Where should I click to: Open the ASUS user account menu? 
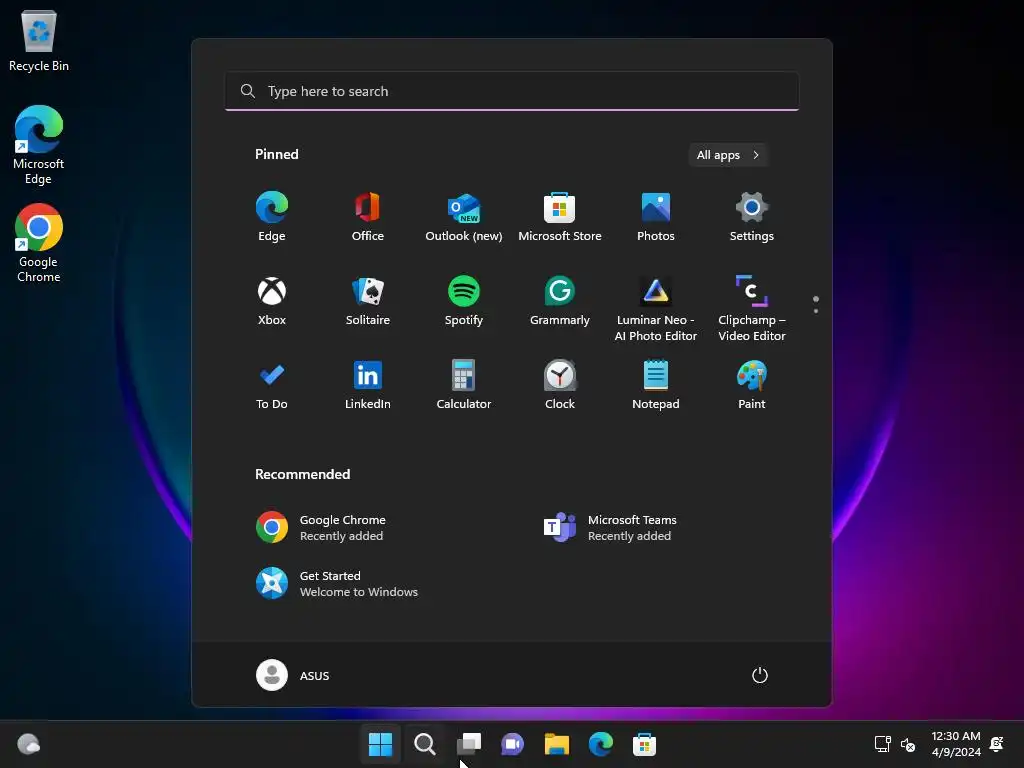point(293,675)
